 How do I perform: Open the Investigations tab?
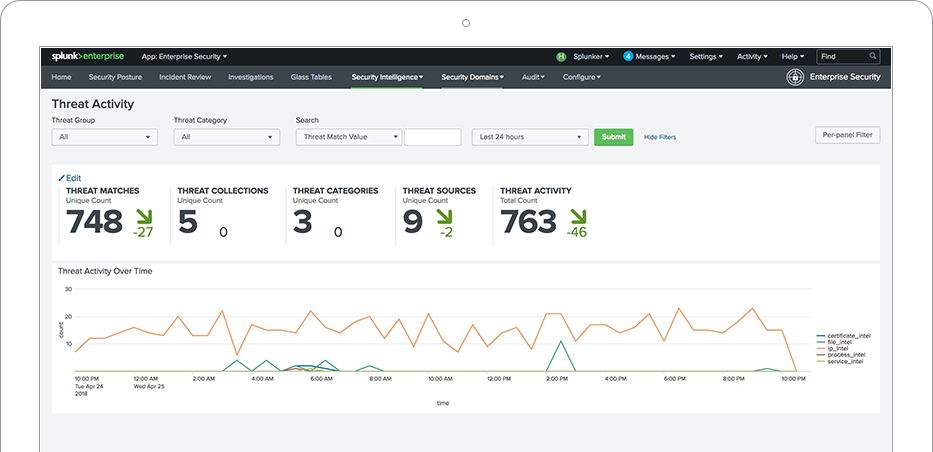251,77
